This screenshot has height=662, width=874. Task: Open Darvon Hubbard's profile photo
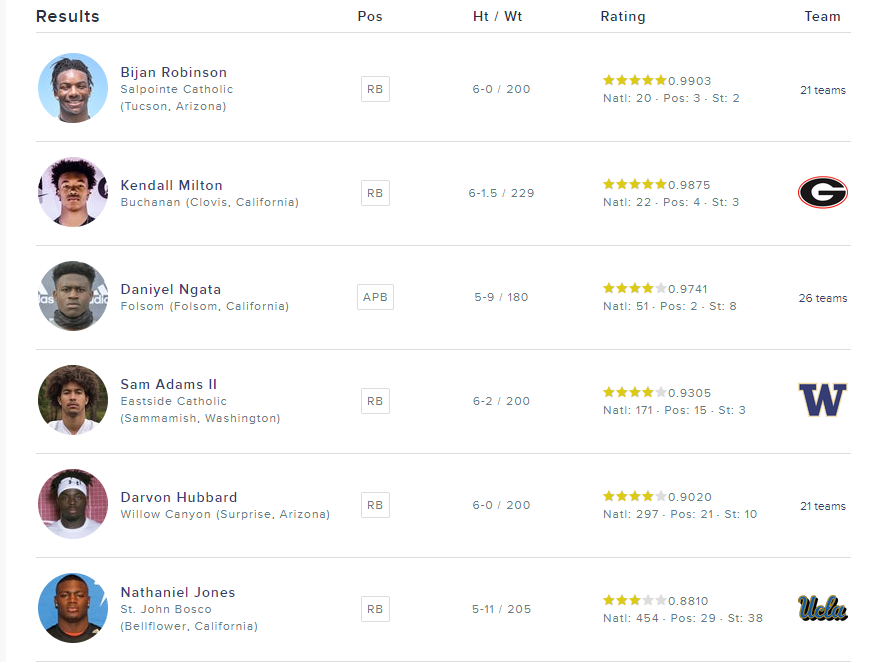pos(73,504)
